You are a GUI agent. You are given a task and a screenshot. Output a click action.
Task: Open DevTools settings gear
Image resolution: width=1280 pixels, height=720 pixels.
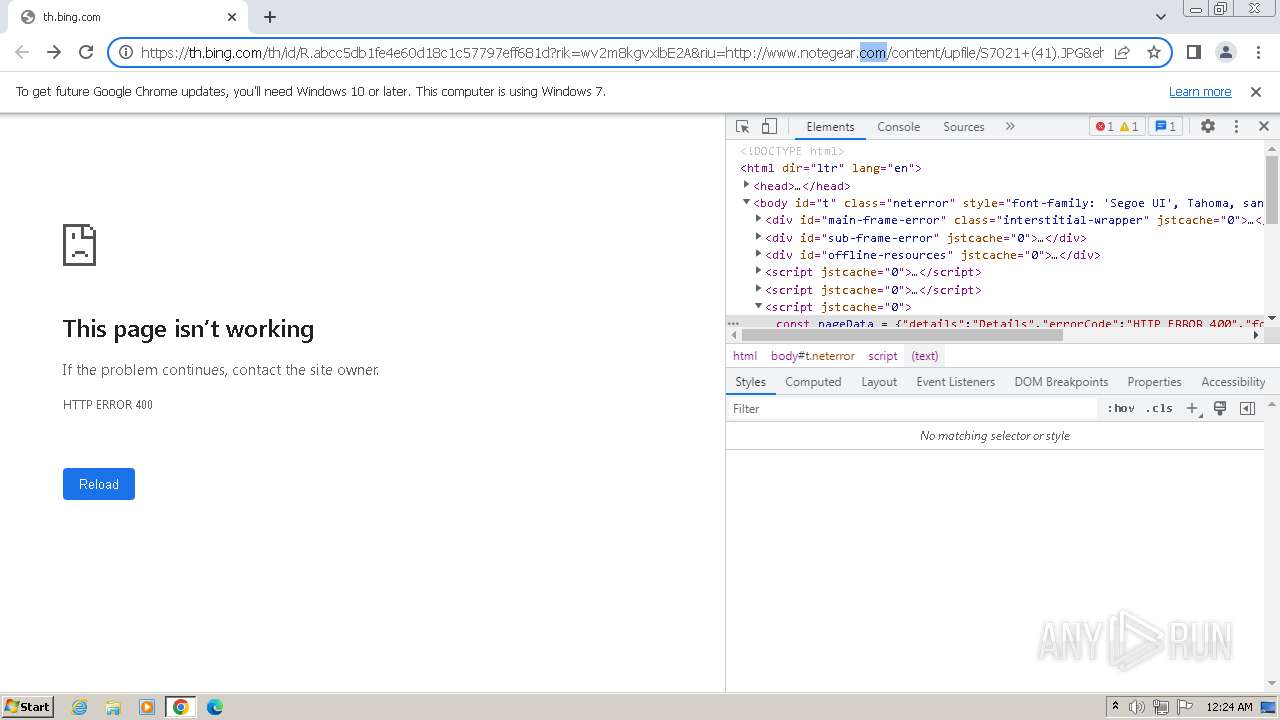[x=1208, y=127]
